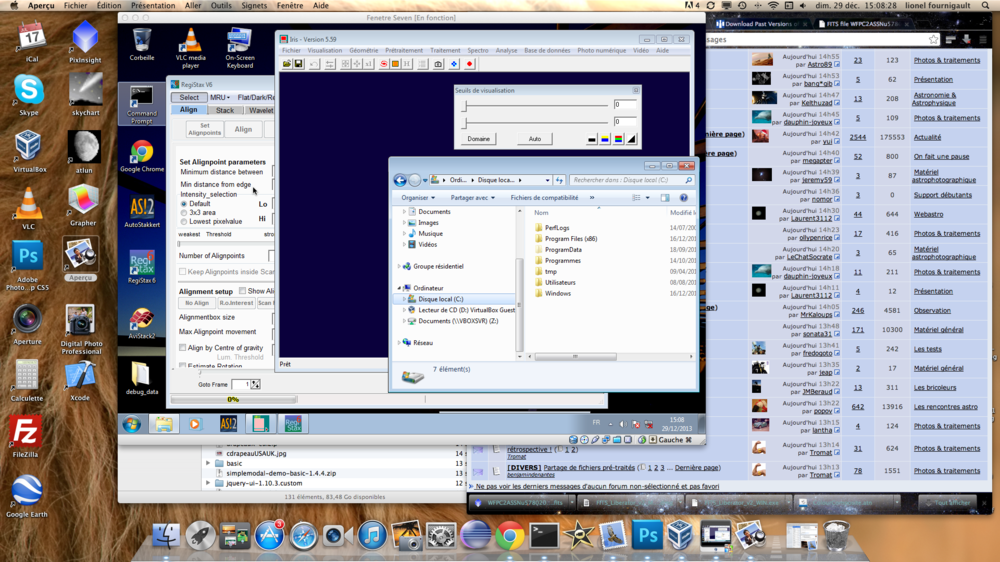Click the RGB three-color palette swatch in Seuils

618,139
